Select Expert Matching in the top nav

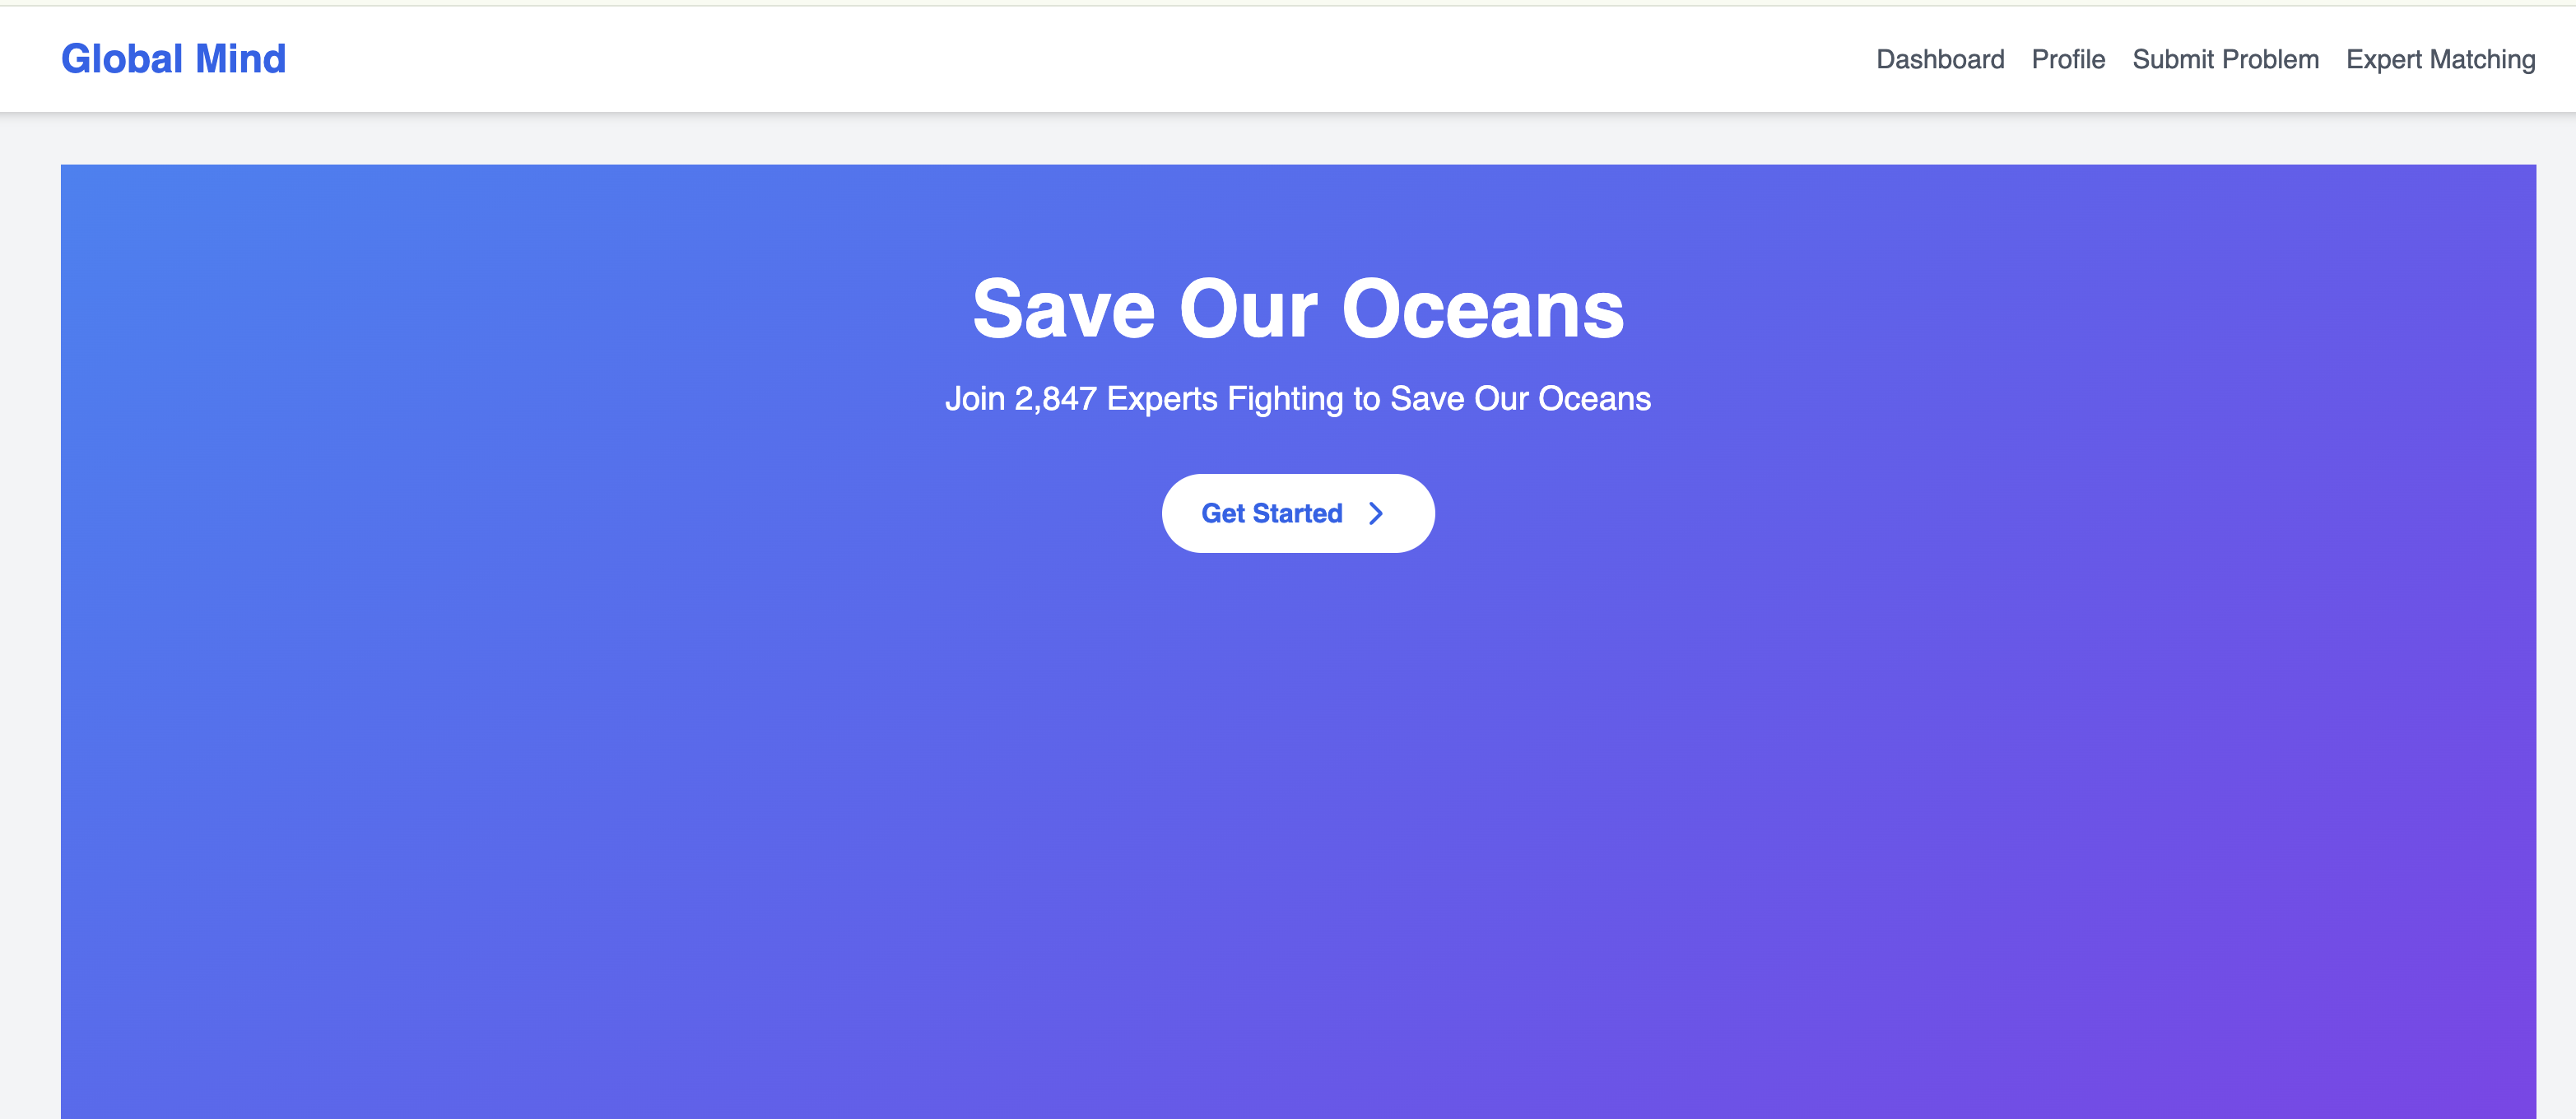coord(2440,60)
